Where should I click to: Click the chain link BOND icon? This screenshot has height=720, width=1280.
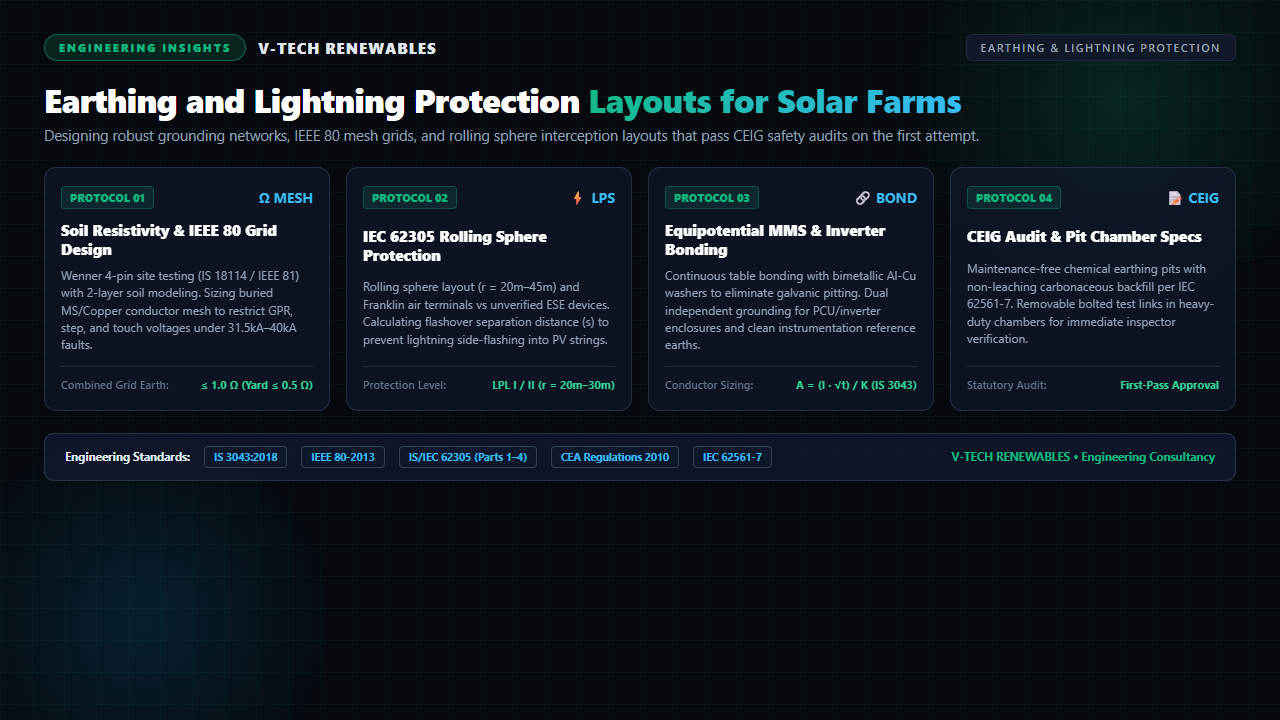coord(863,198)
